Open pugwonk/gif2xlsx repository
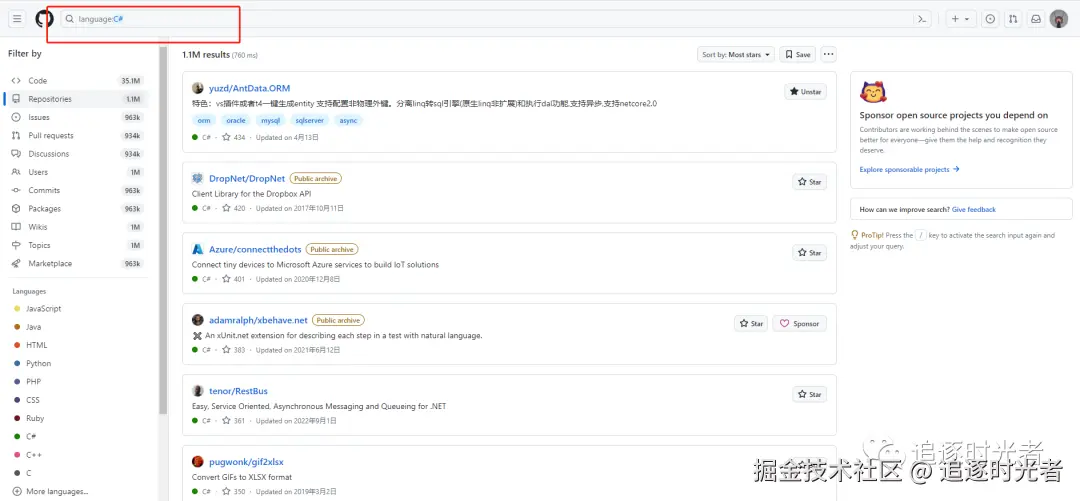 [246, 462]
